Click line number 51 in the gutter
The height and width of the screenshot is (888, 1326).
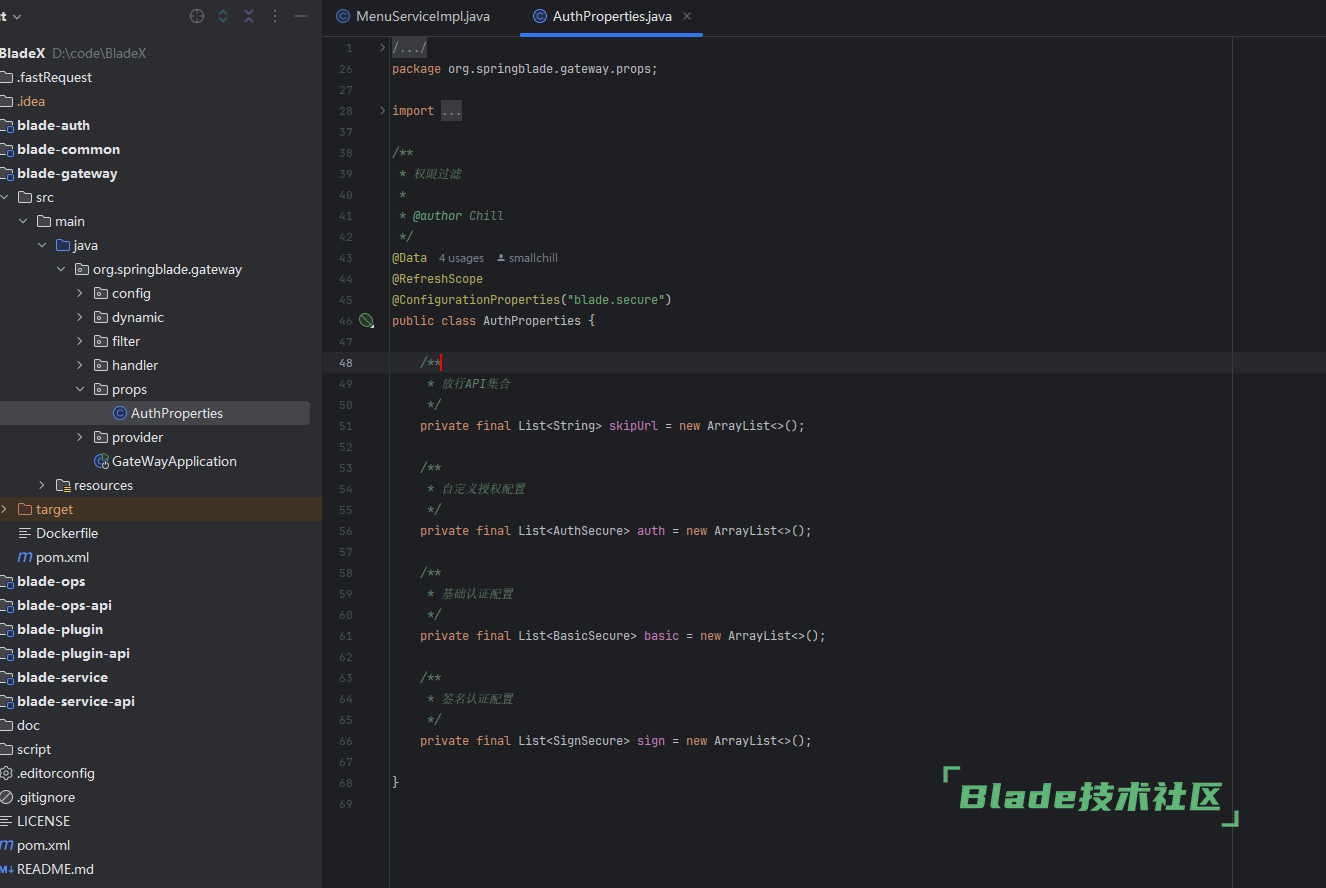click(x=345, y=426)
